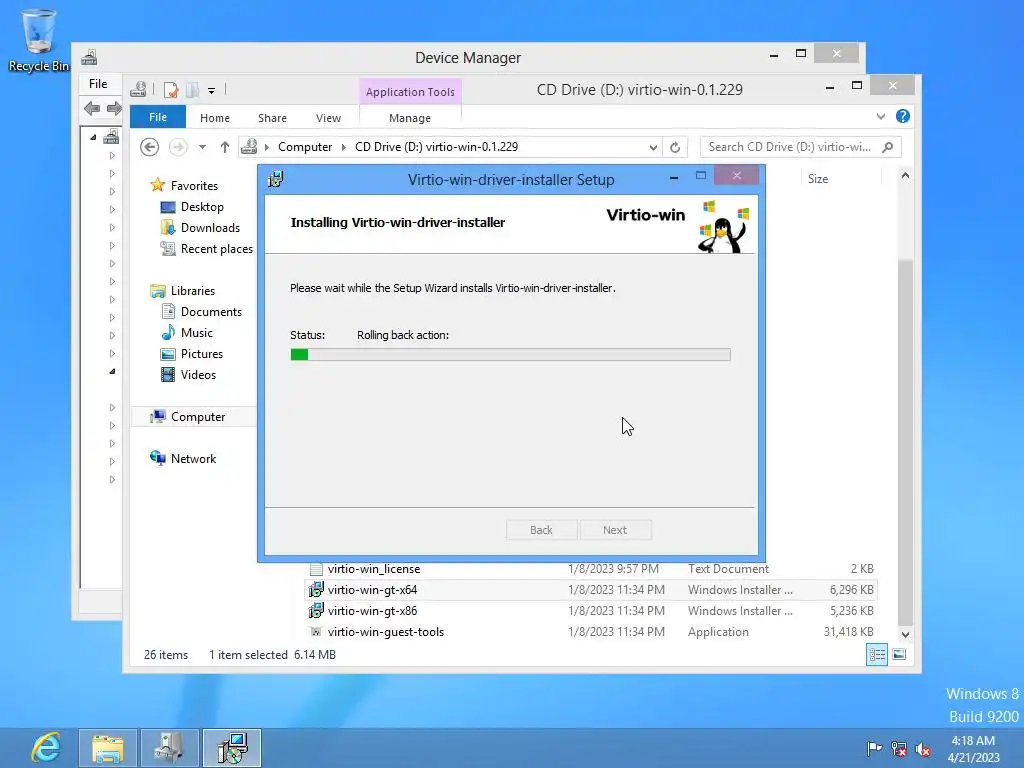Go up one folder level arrow
Image resolution: width=1024 pixels, height=768 pixels.
click(x=225, y=147)
